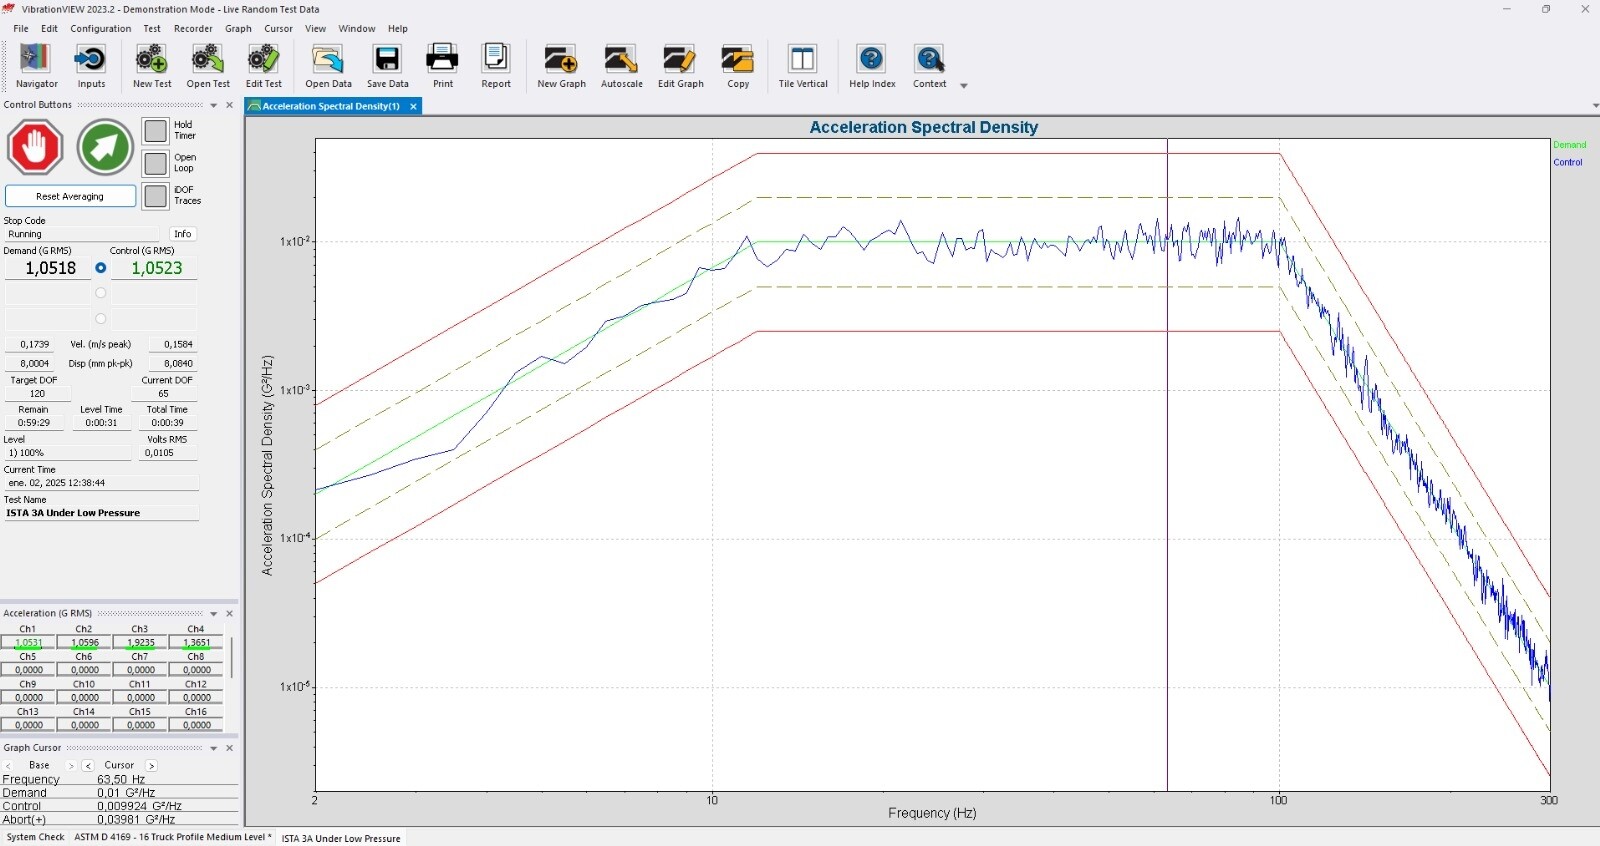Tile windows vertically
The width and height of the screenshot is (1600, 846).
[x=803, y=67]
